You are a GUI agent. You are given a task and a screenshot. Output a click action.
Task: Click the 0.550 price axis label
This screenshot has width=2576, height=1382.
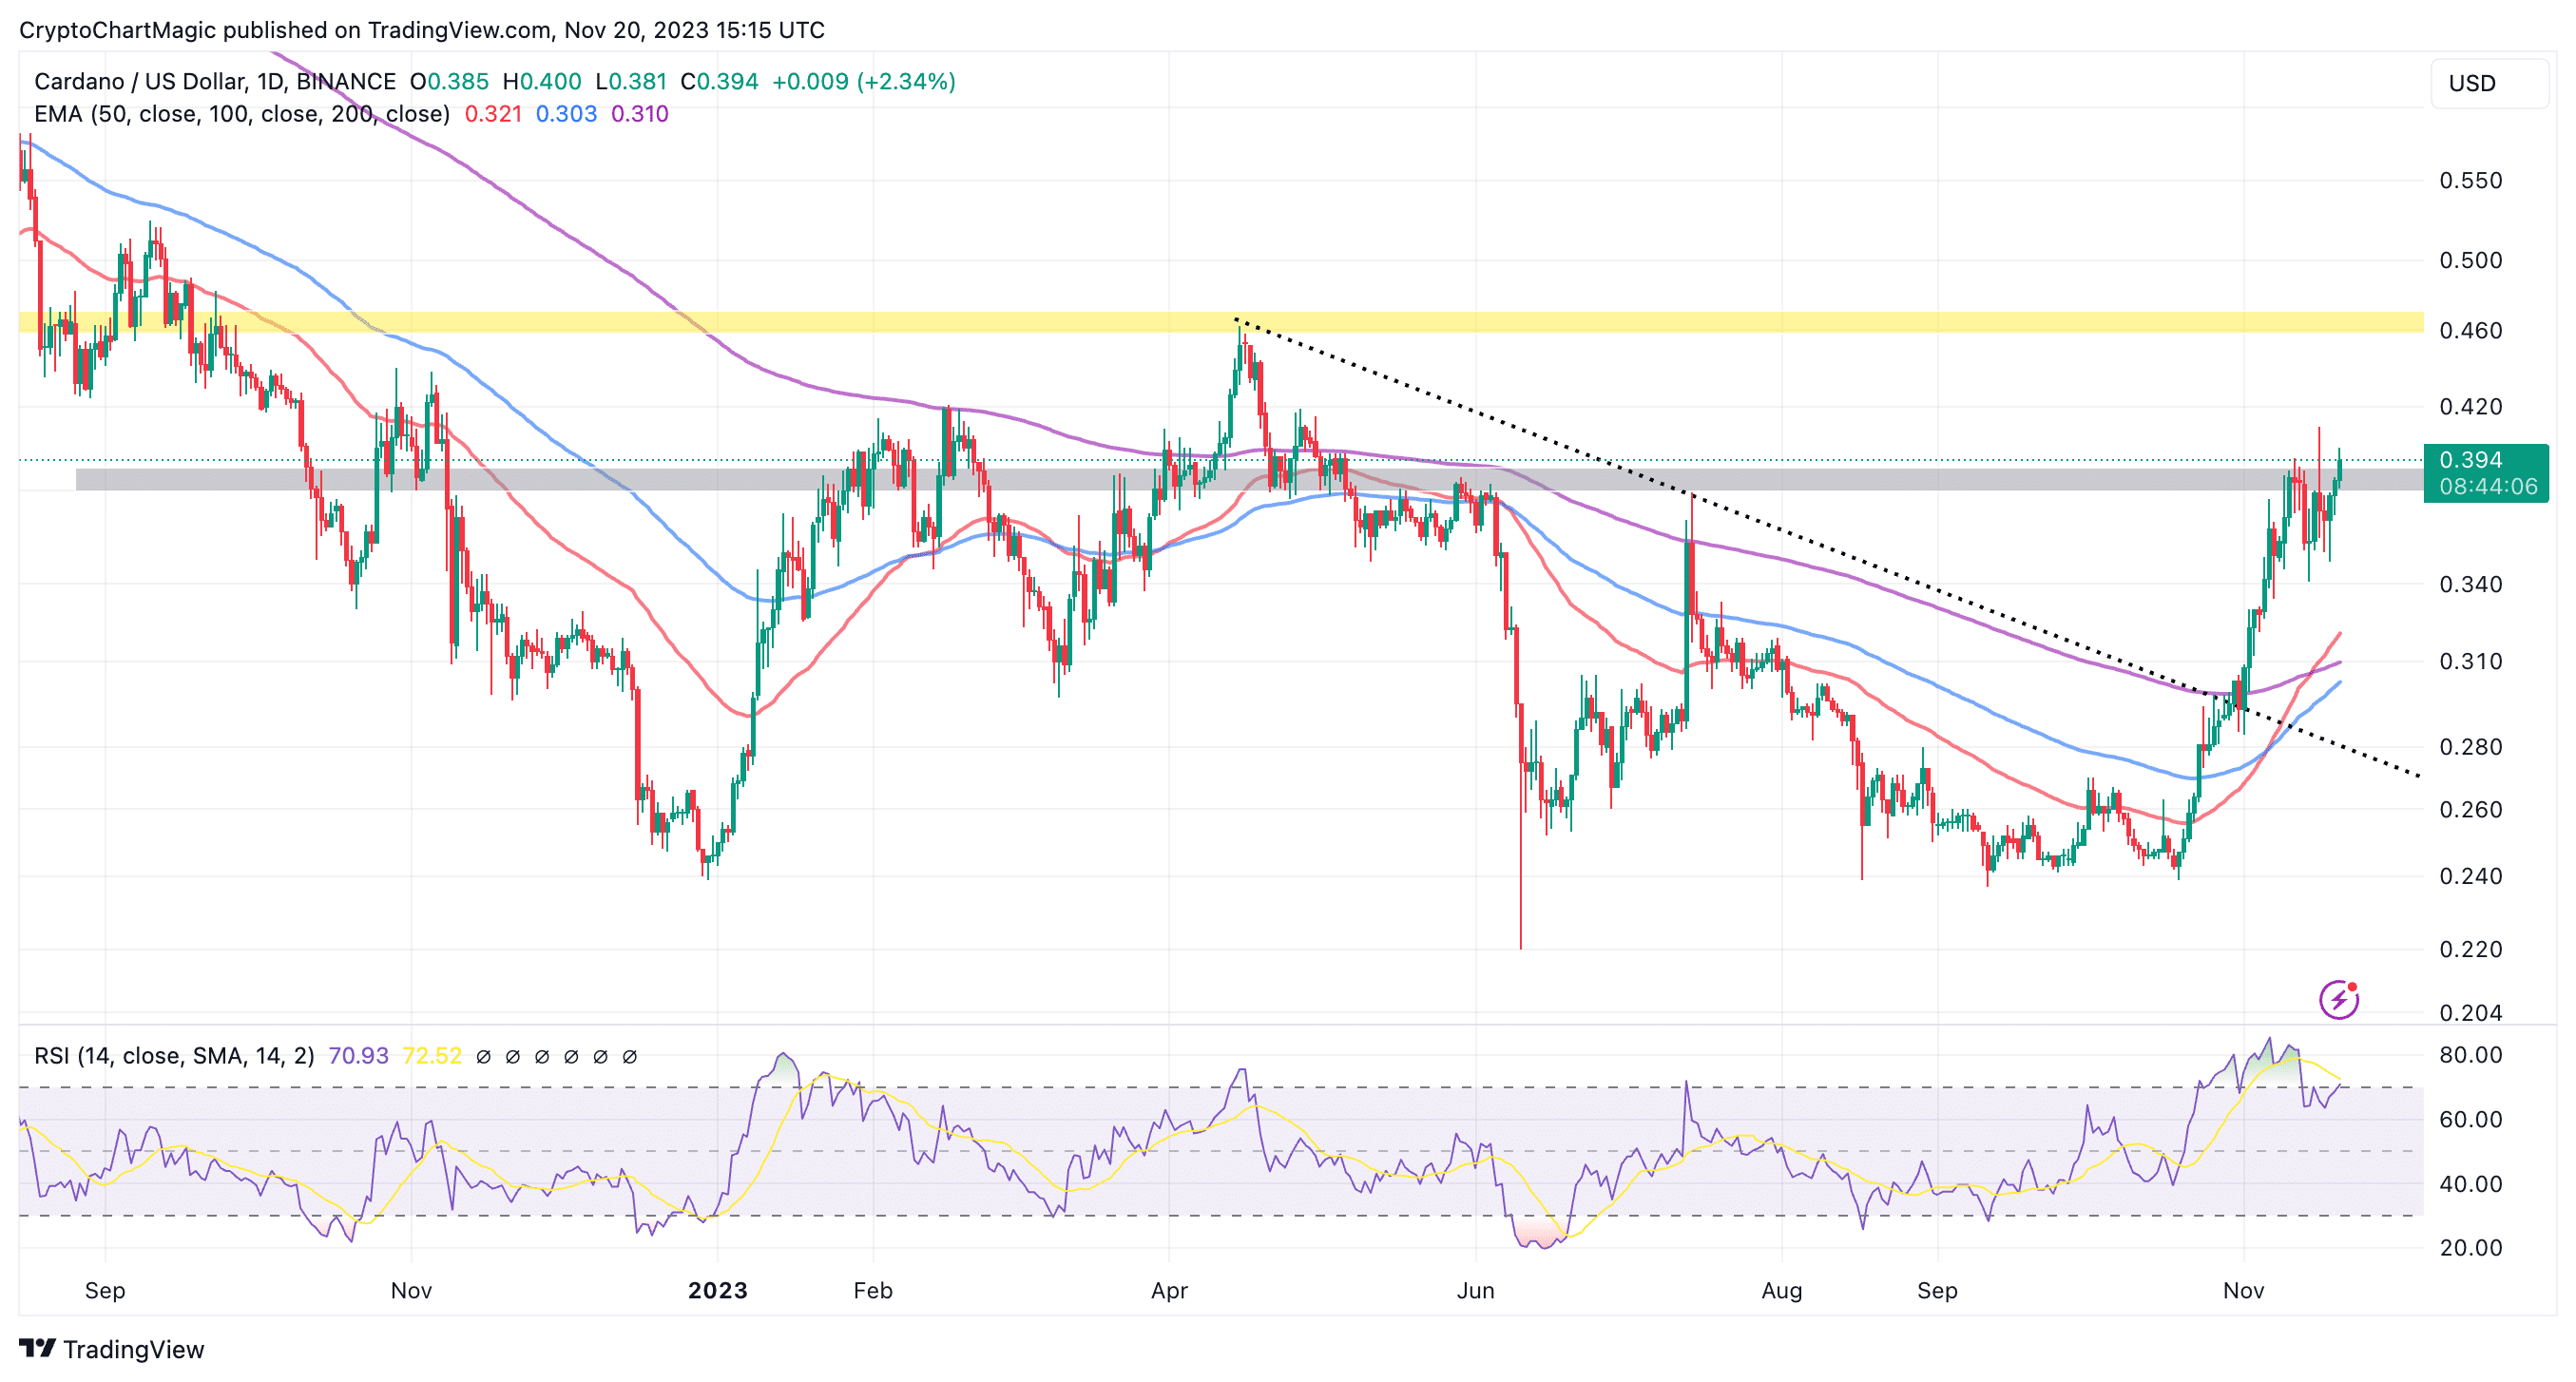(2471, 181)
